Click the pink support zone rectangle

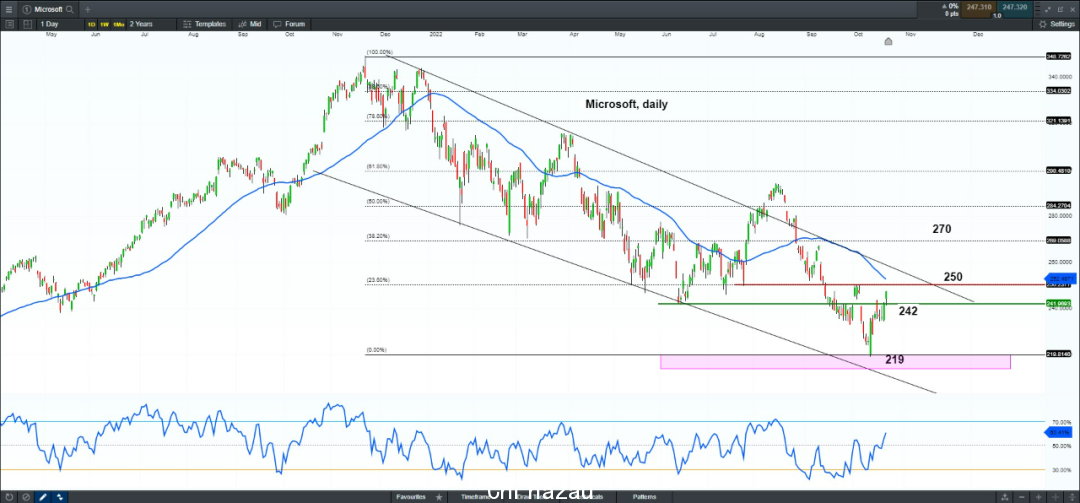pyautogui.click(x=835, y=362)
